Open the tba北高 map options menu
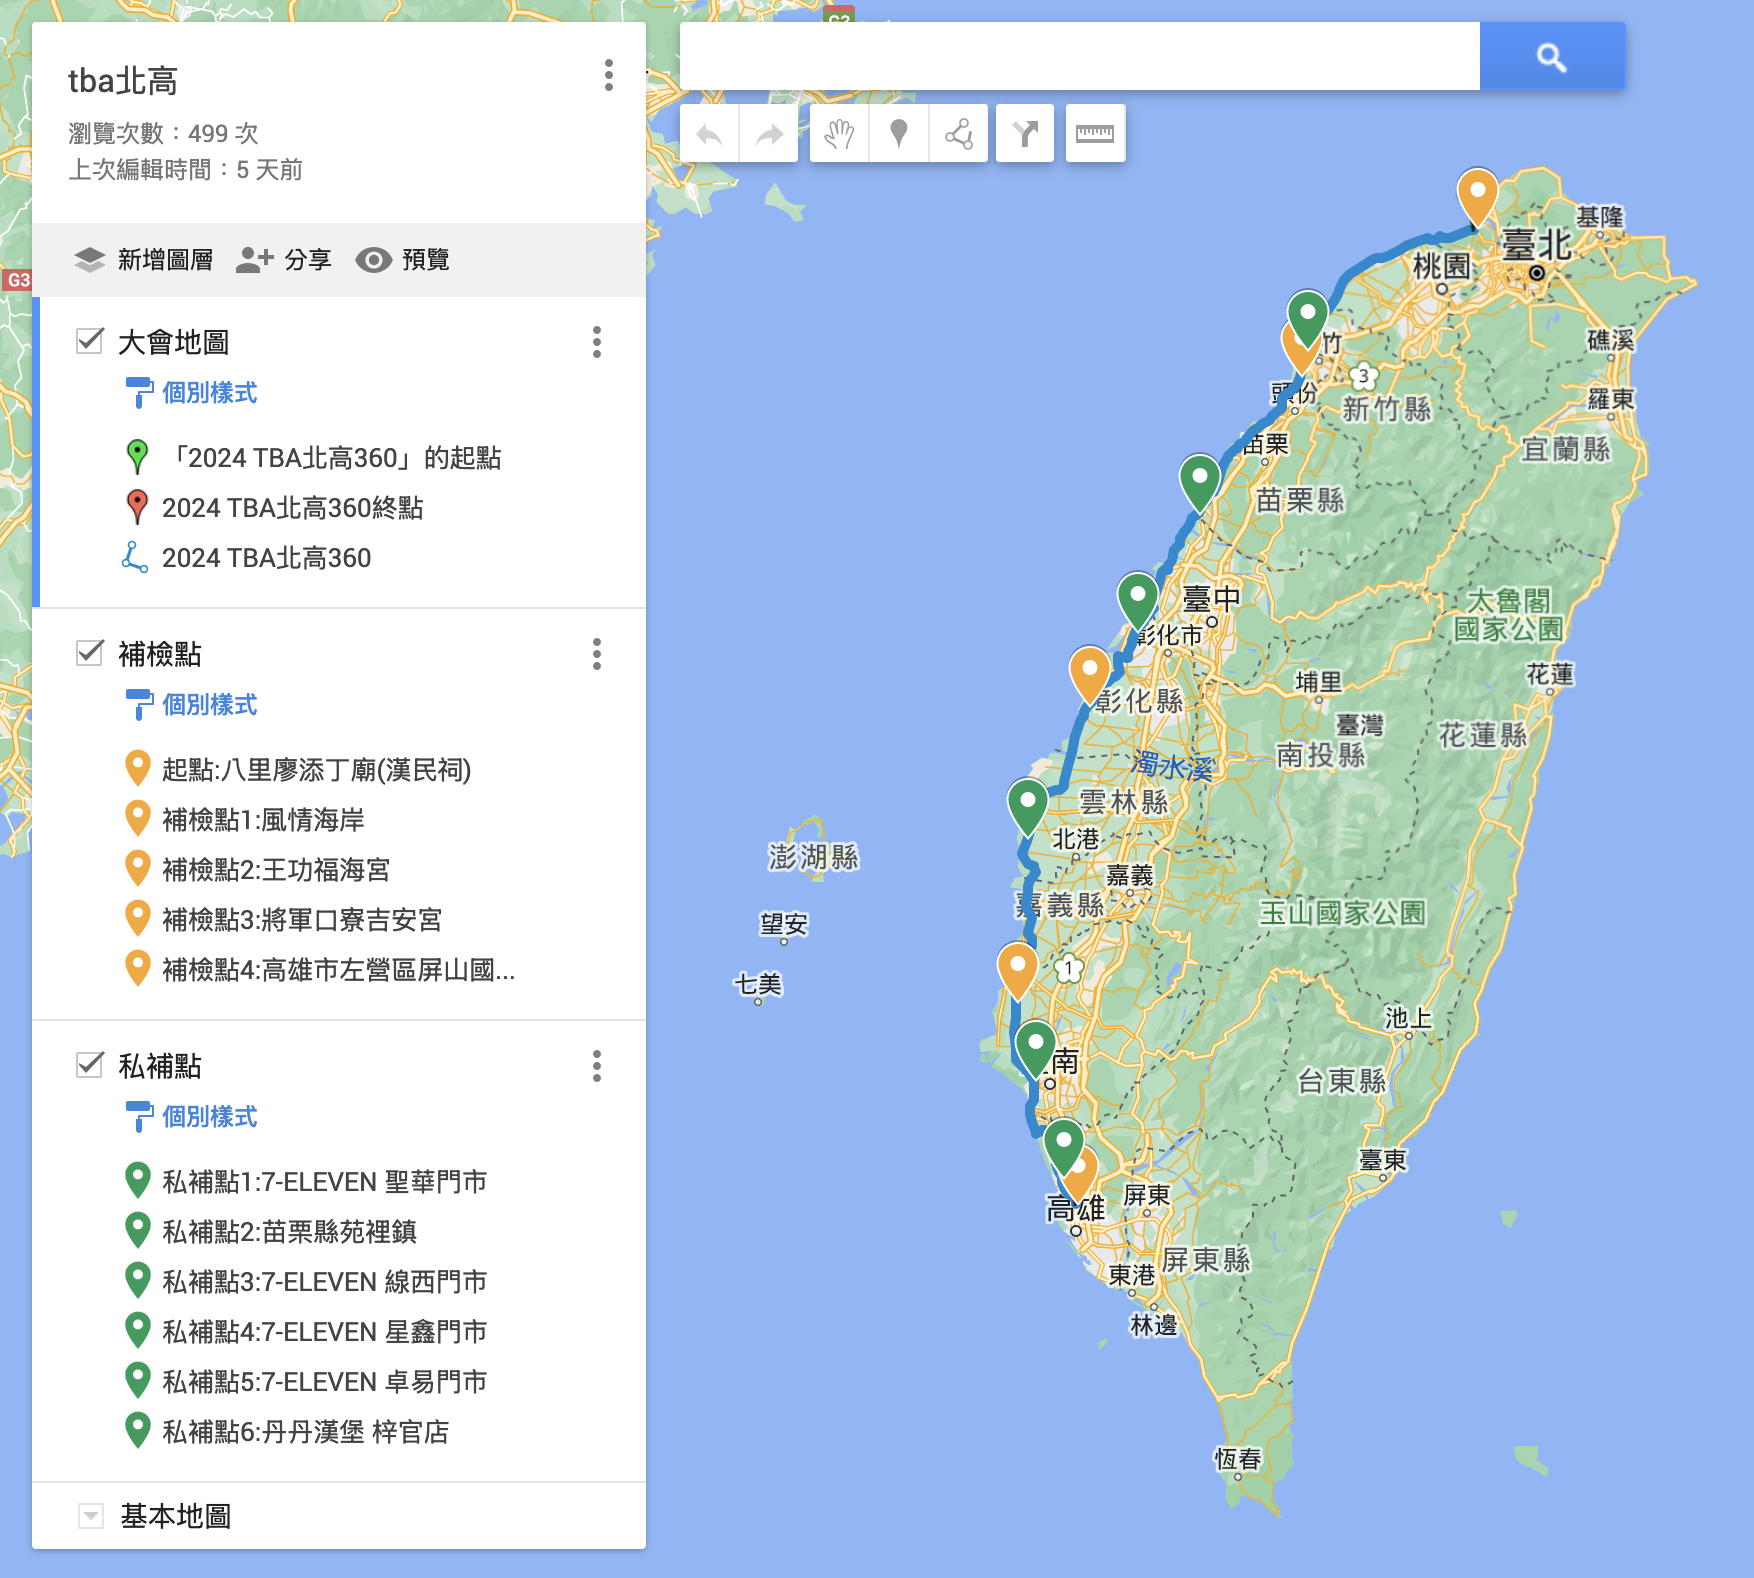The height and width of the screenshot is (1578, 1754). 608,75
